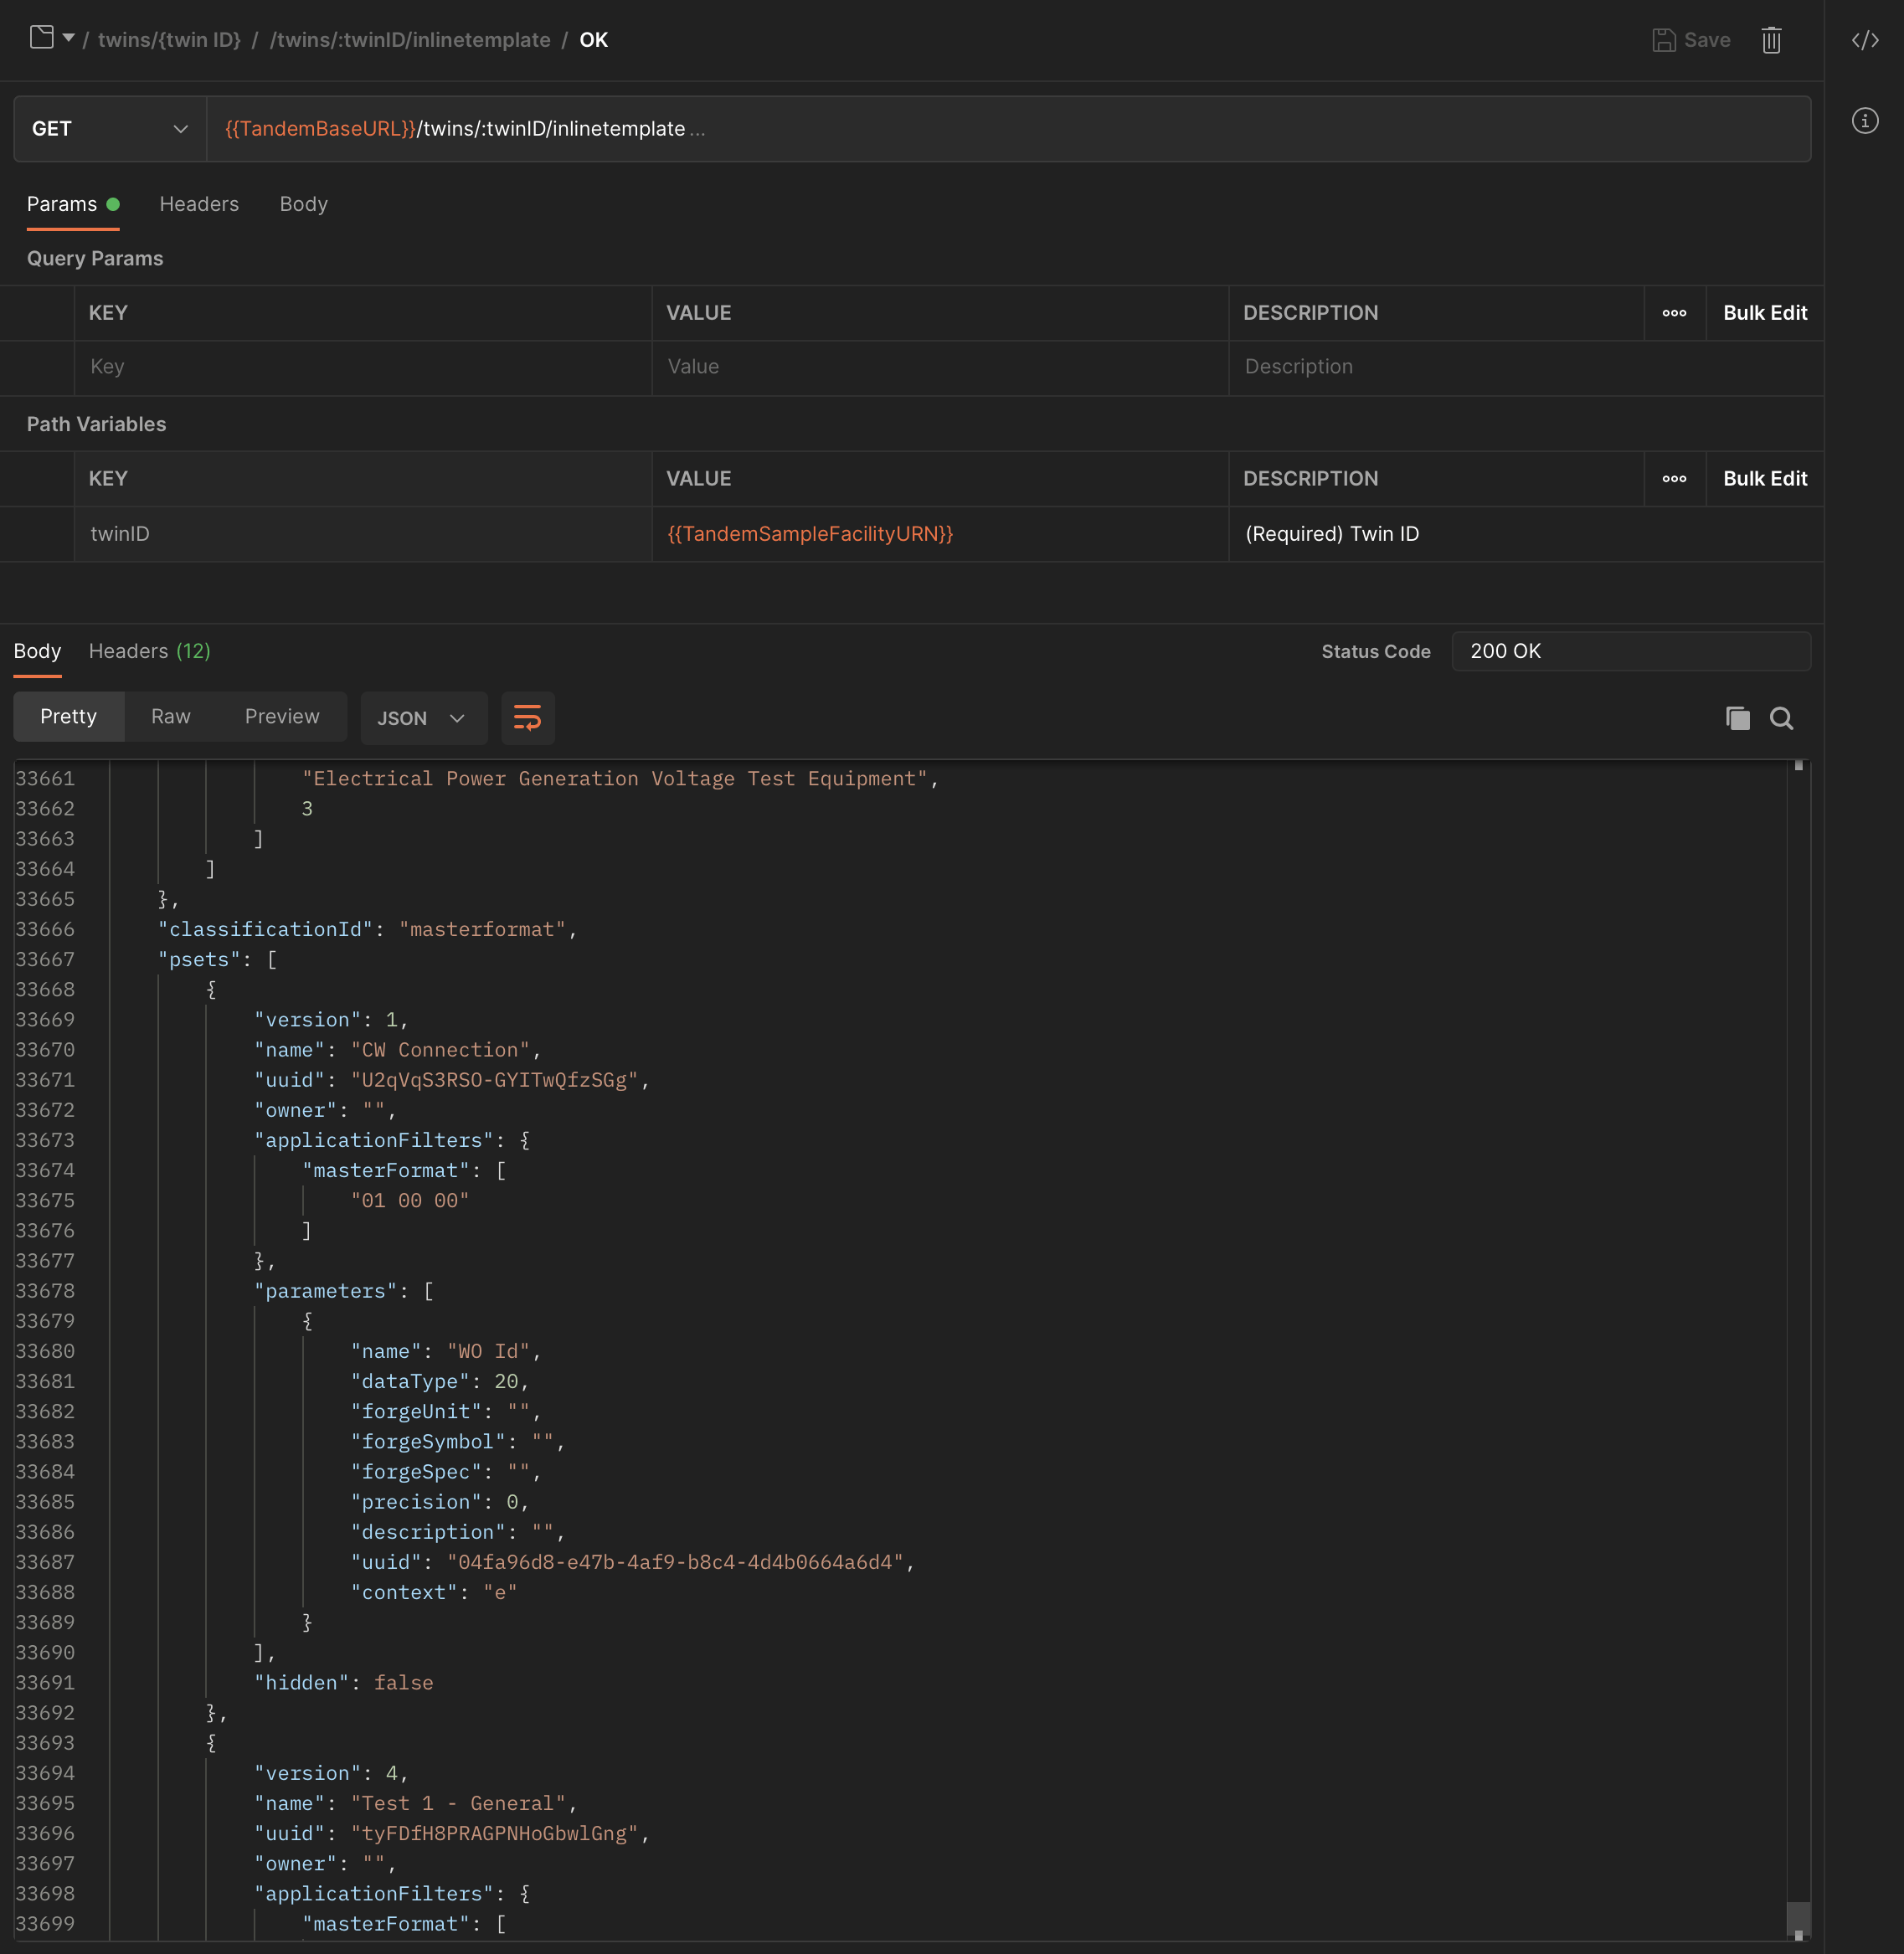Open the GET method dropdown
Image resolution: width=1904 pixels, height=1954 pixels.
point(110,129)
